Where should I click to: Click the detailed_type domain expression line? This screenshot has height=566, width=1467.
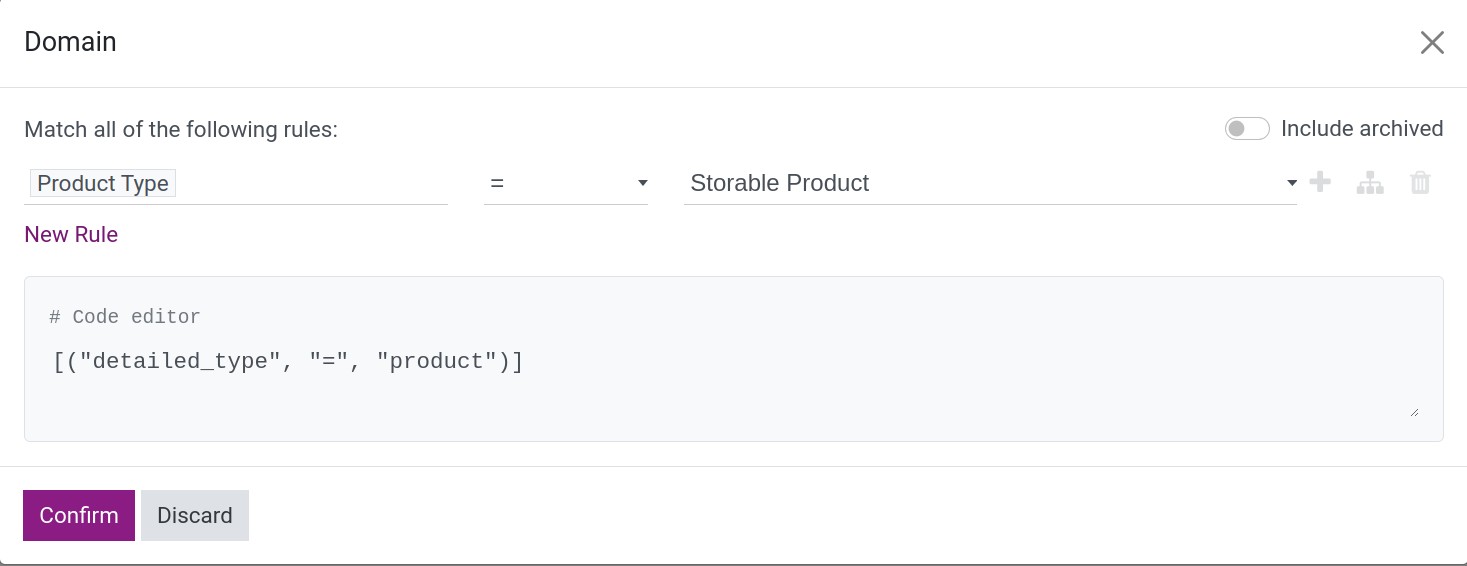coord(288,361)
